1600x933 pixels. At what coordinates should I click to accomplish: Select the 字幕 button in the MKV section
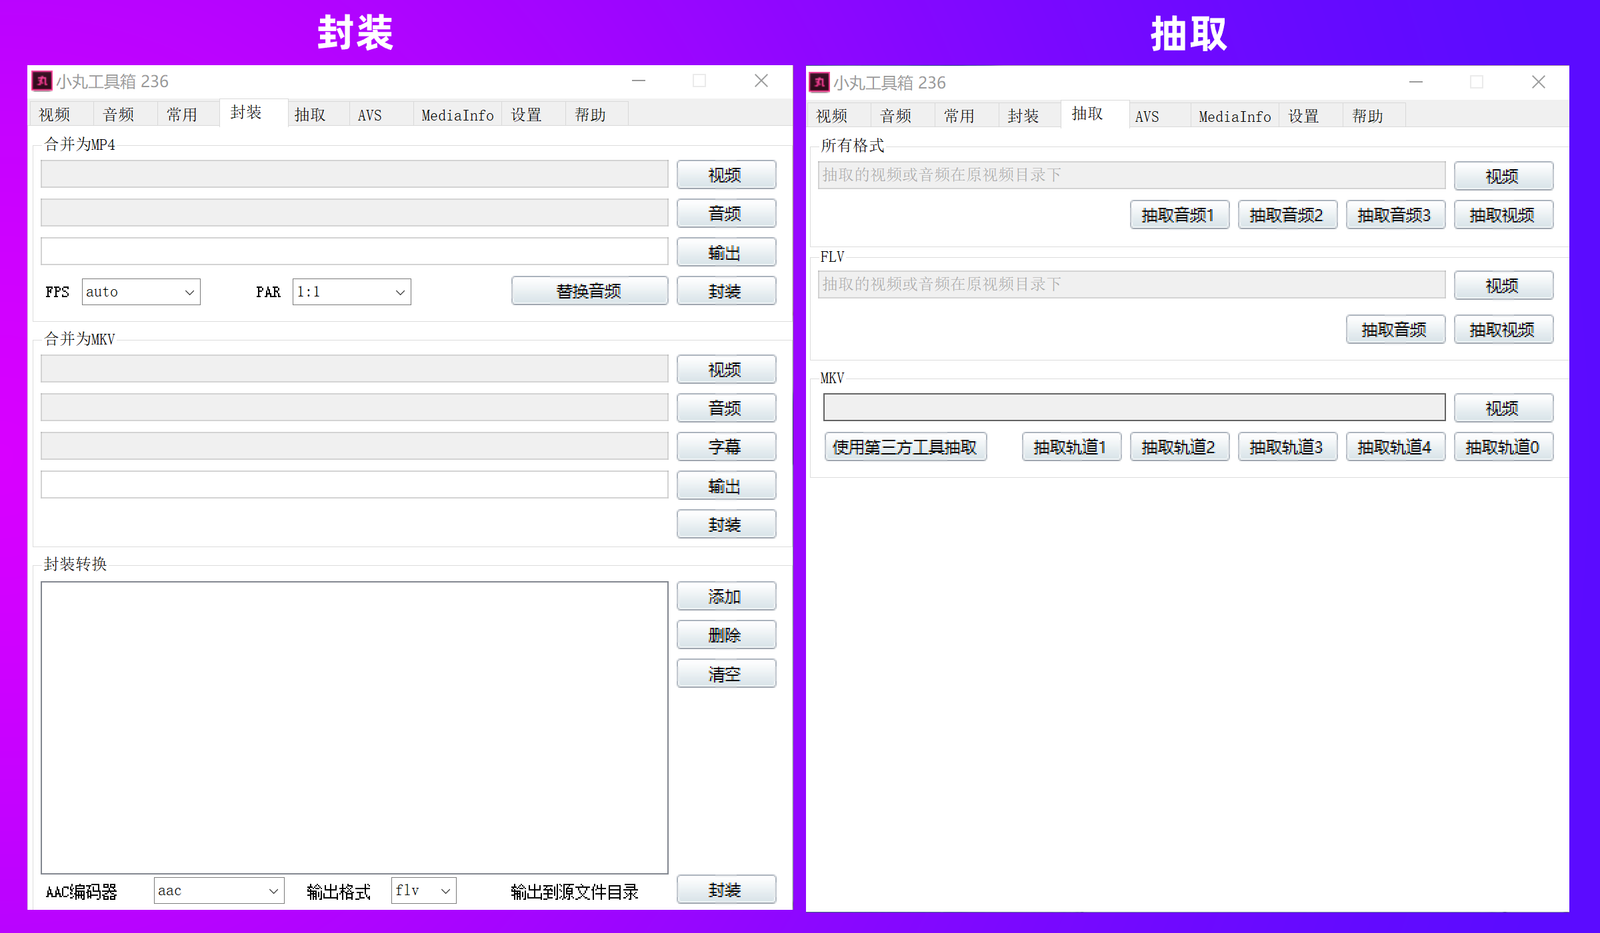726,446
